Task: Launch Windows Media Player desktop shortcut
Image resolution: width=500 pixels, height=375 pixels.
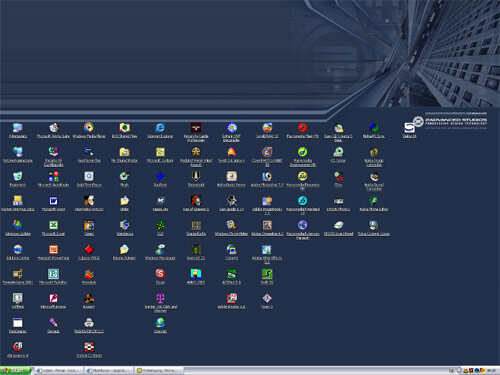Action: coord(89,128)
